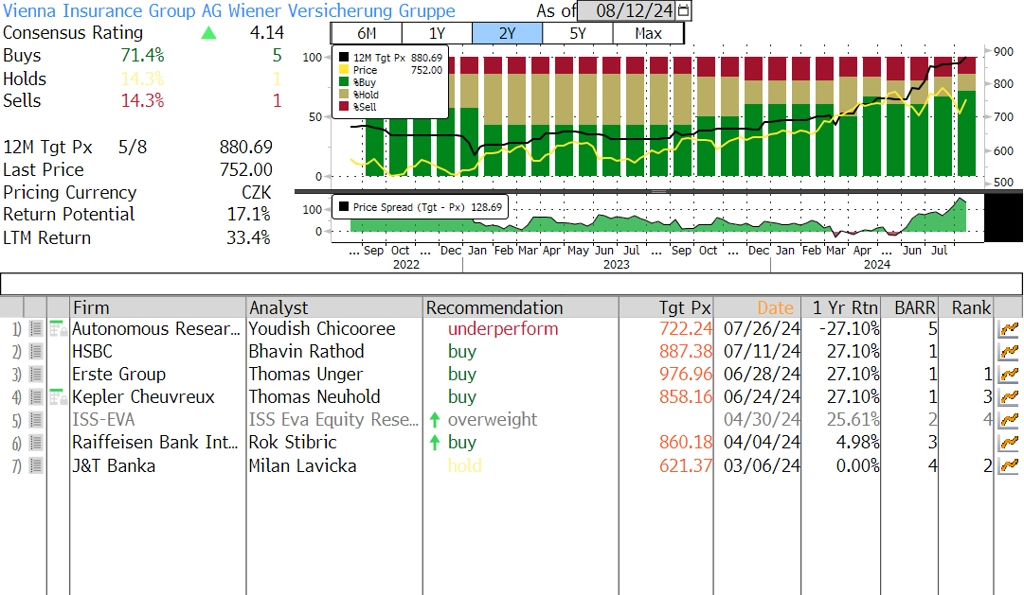Click list icon in Raiffeisen Bank row
The height and width of the screenshot is (595, 1024).
coord(36,443)
